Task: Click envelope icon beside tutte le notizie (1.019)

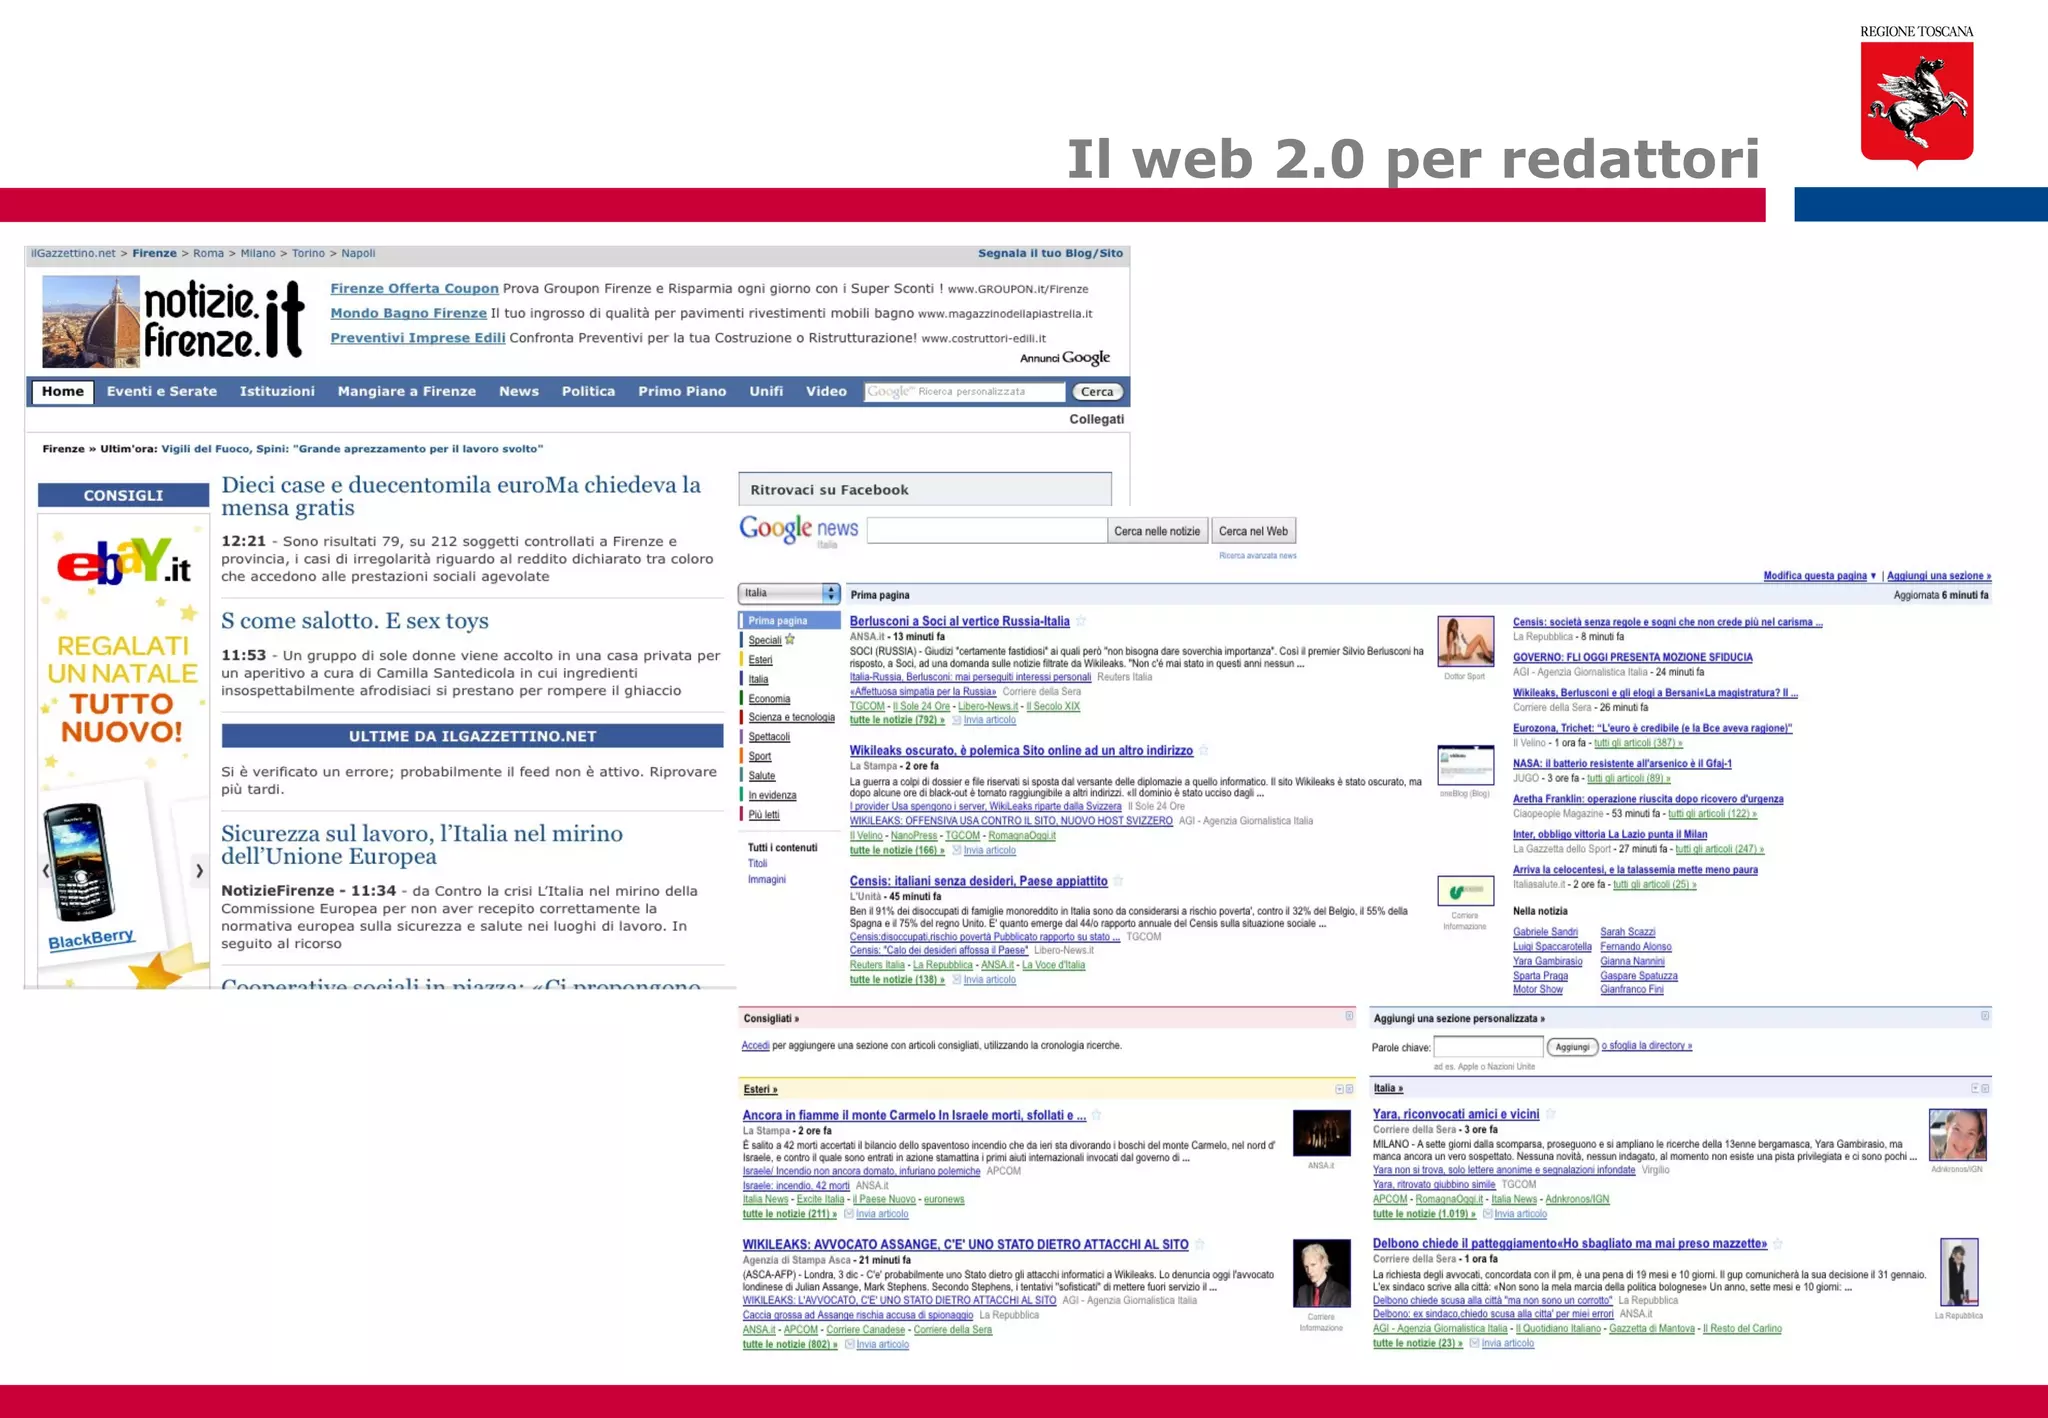Action: click(1488, 1214)
